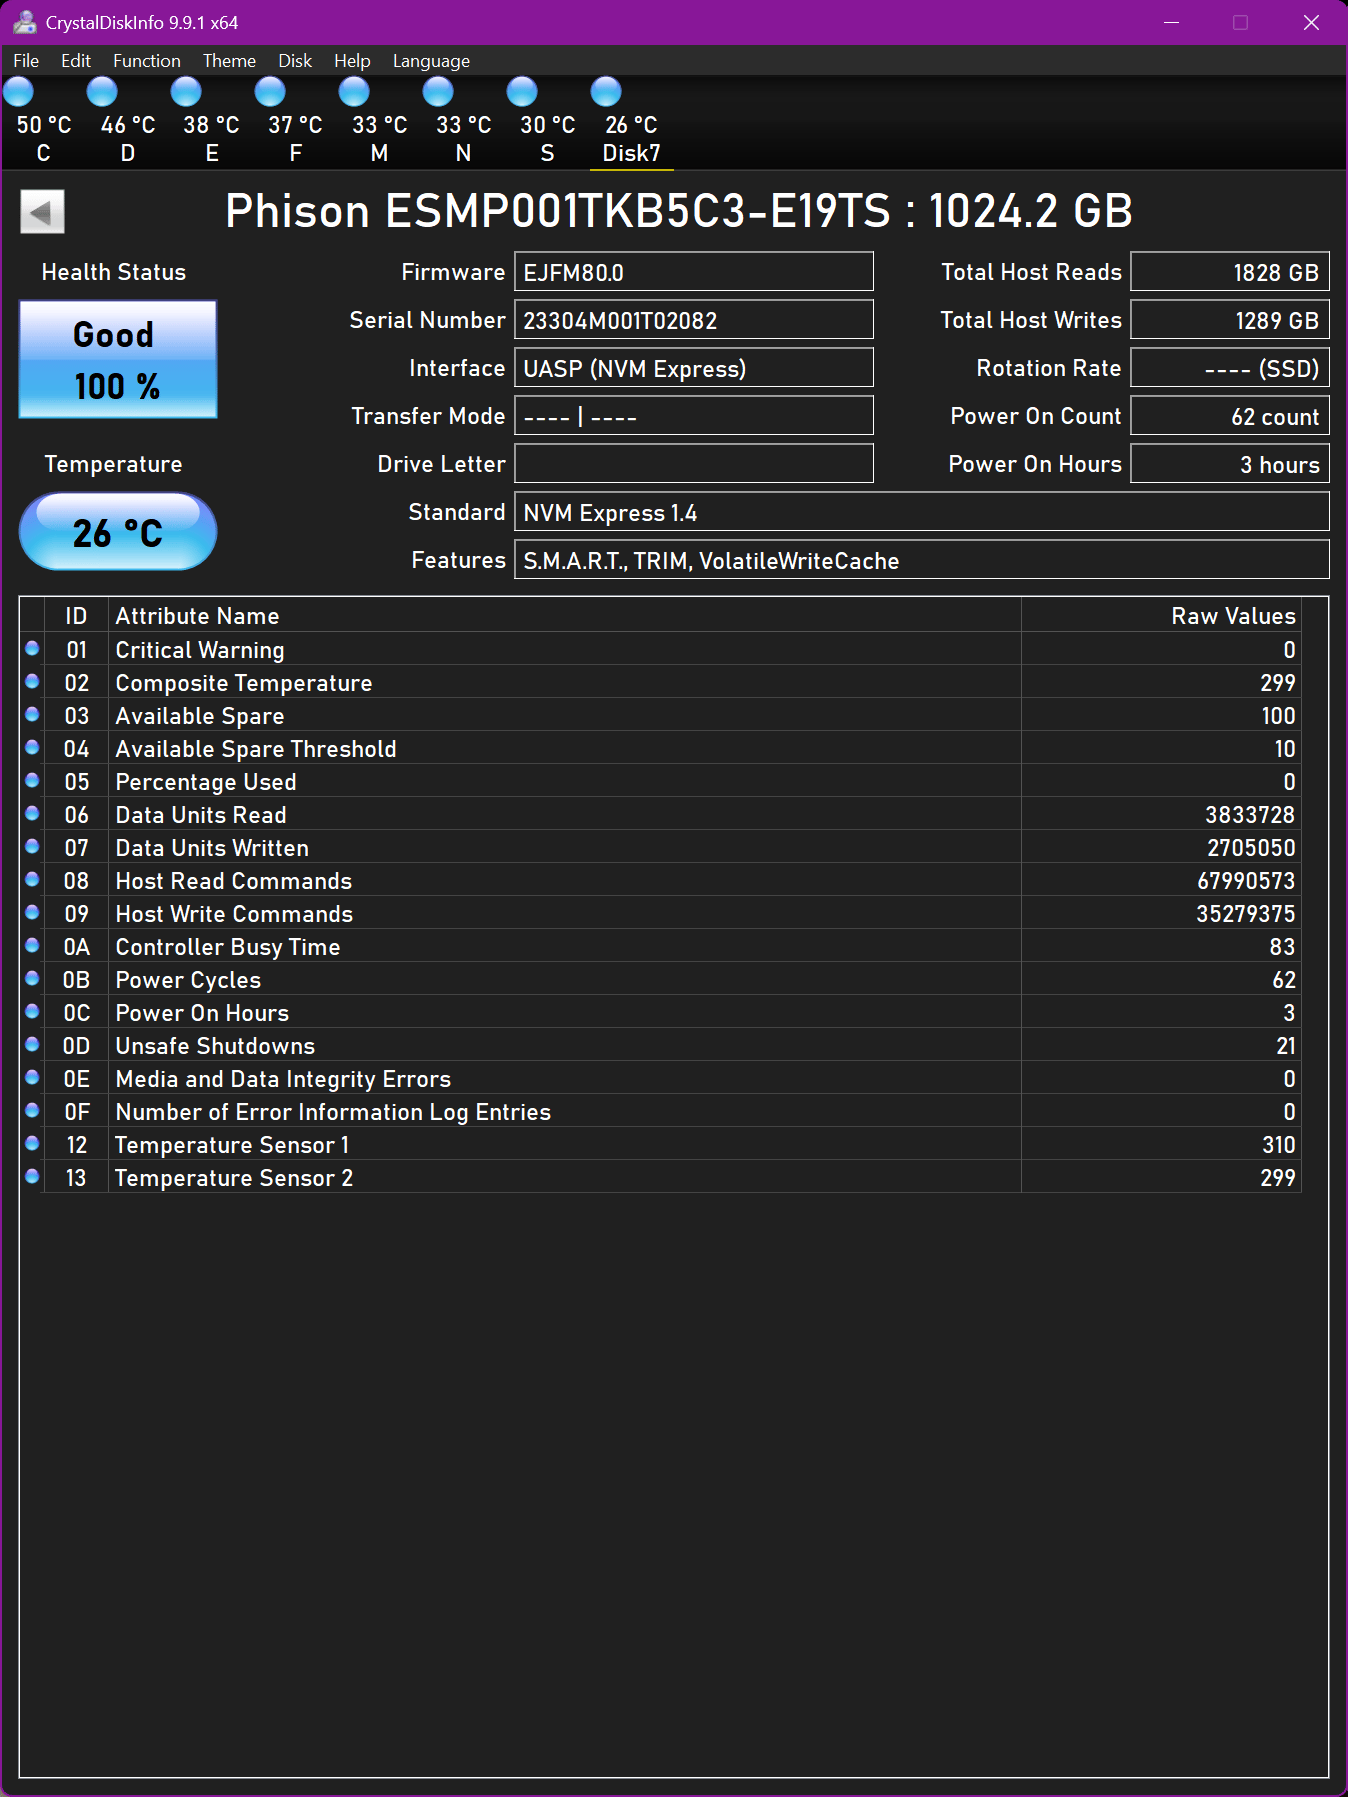Click the status dot beside Critical Warning
This screenshot has height=1797, width=1348.
tap(32, 649)
